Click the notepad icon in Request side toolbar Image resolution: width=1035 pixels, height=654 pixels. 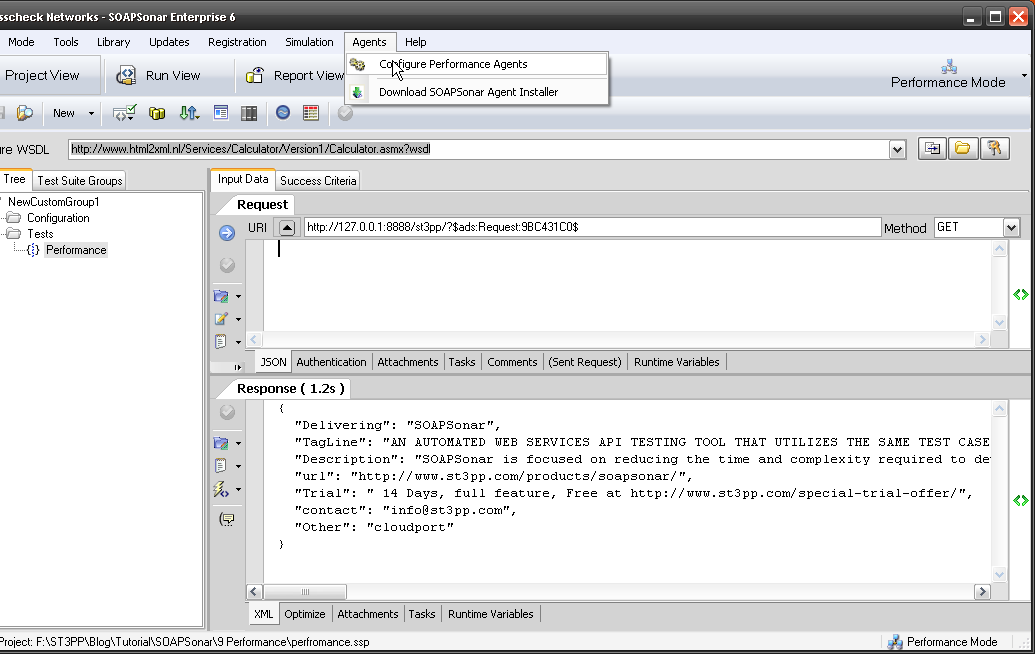(220, 342)
